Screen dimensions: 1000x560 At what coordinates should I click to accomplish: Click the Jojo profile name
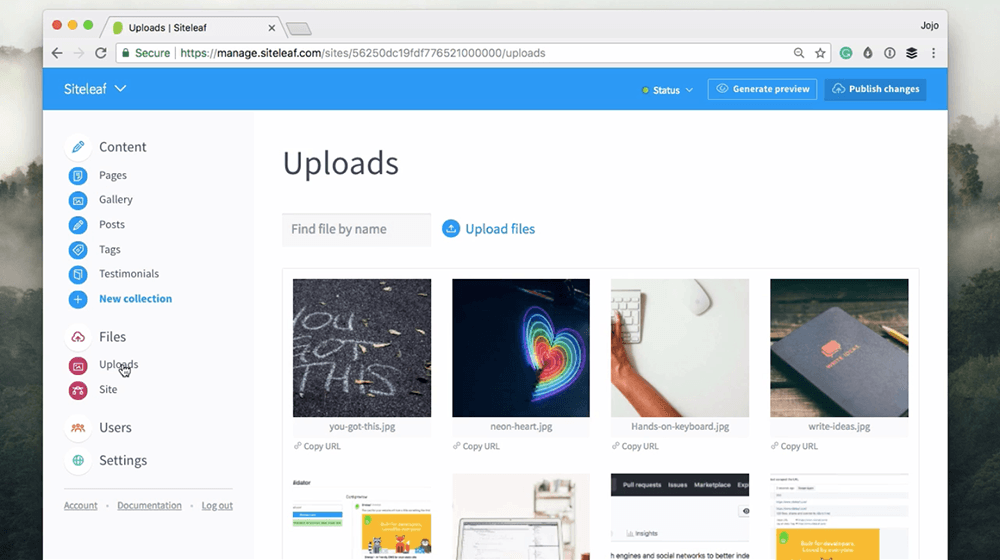(929, 26)
